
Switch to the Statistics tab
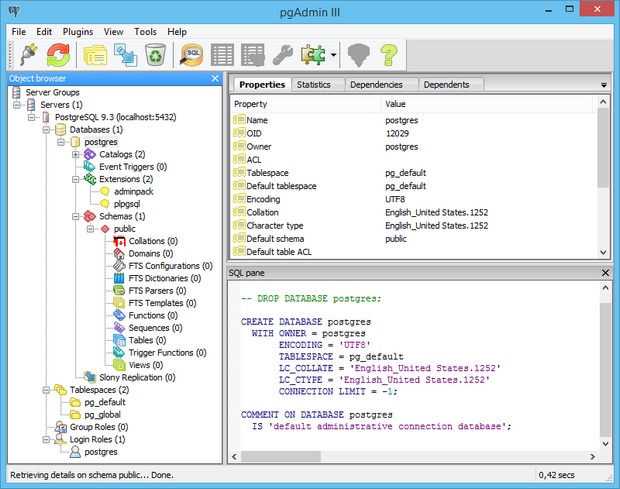coord(313,85)
